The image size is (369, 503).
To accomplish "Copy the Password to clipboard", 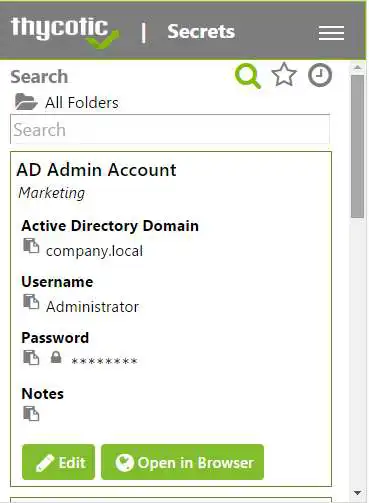I will click(31, 358).
